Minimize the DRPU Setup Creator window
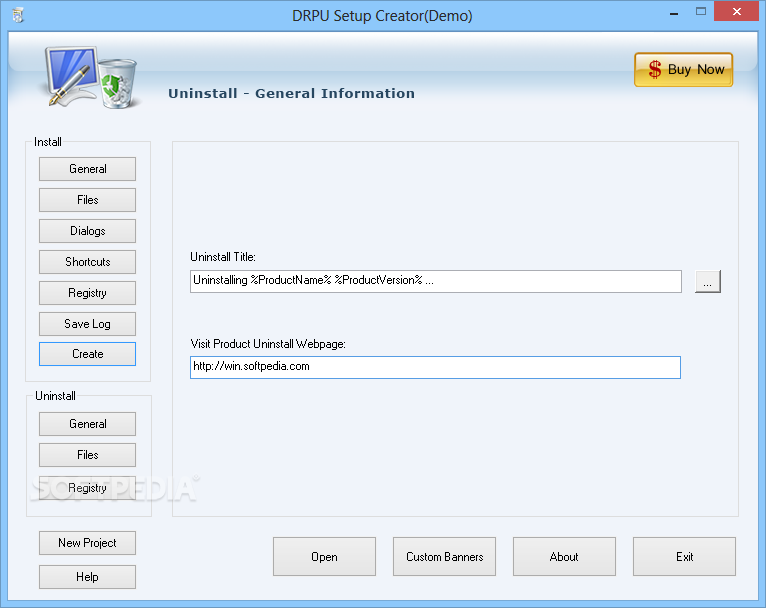 (674, 13)
